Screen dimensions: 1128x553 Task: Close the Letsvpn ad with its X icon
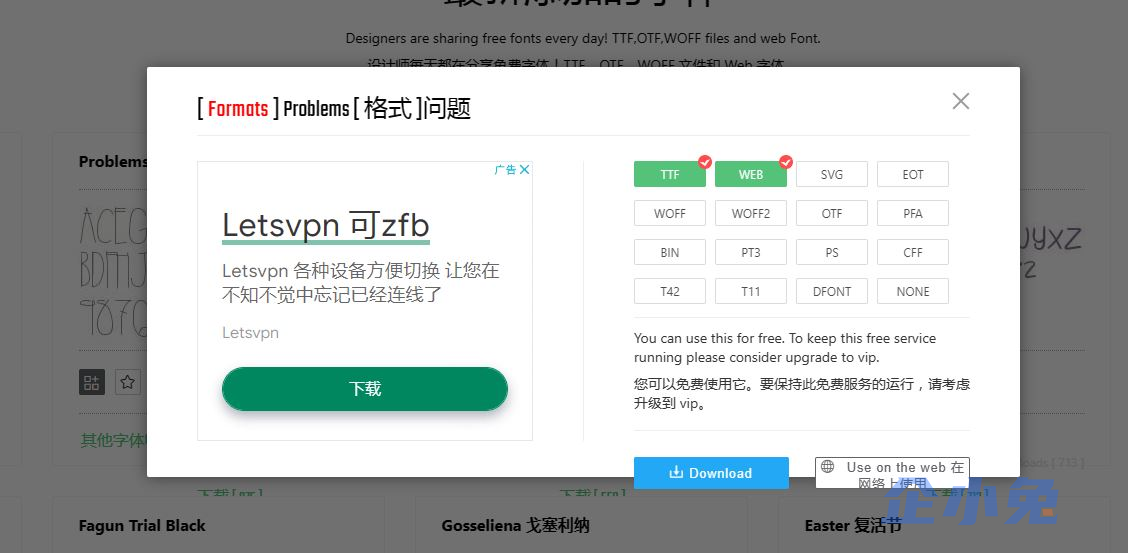tap(524, 170)
